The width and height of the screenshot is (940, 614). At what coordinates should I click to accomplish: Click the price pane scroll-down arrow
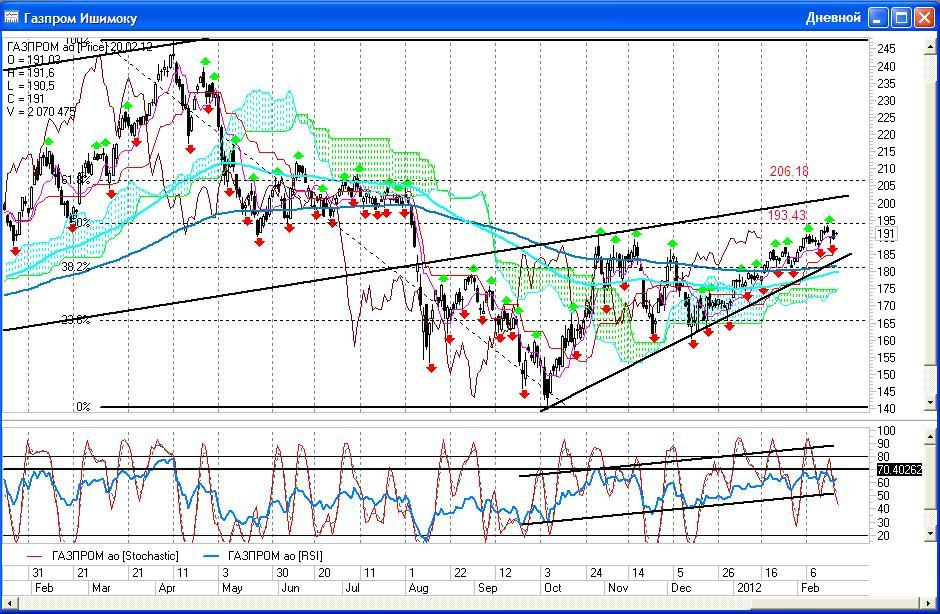tap(930, 404)
